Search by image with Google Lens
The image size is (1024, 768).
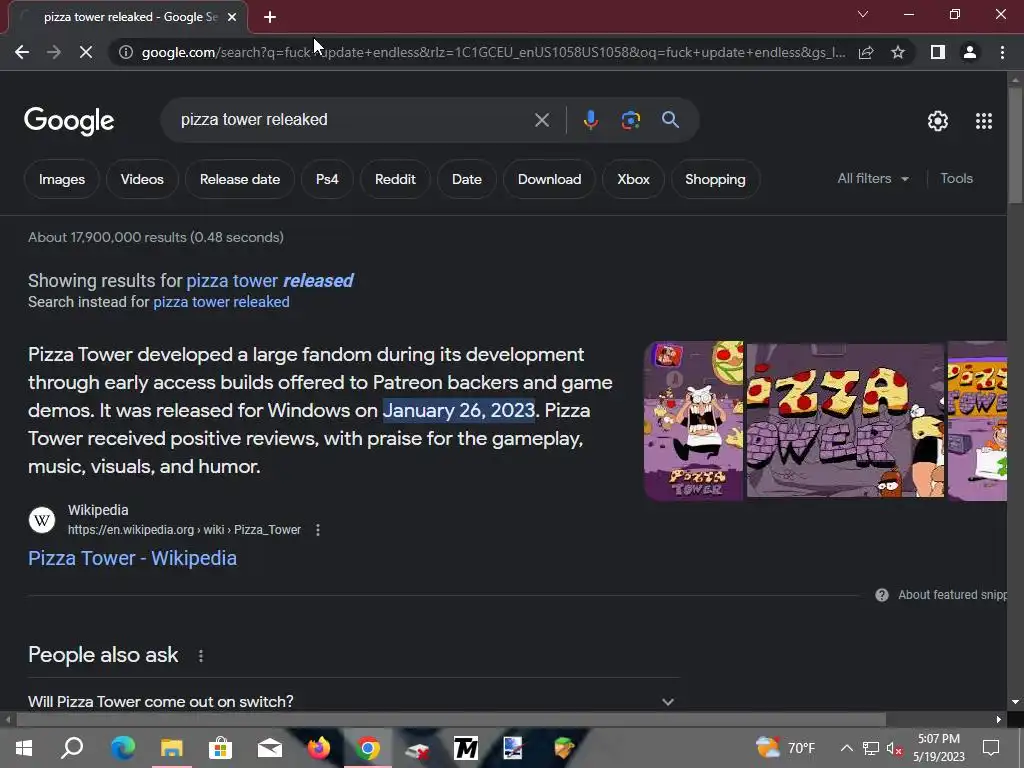point(630,120)
